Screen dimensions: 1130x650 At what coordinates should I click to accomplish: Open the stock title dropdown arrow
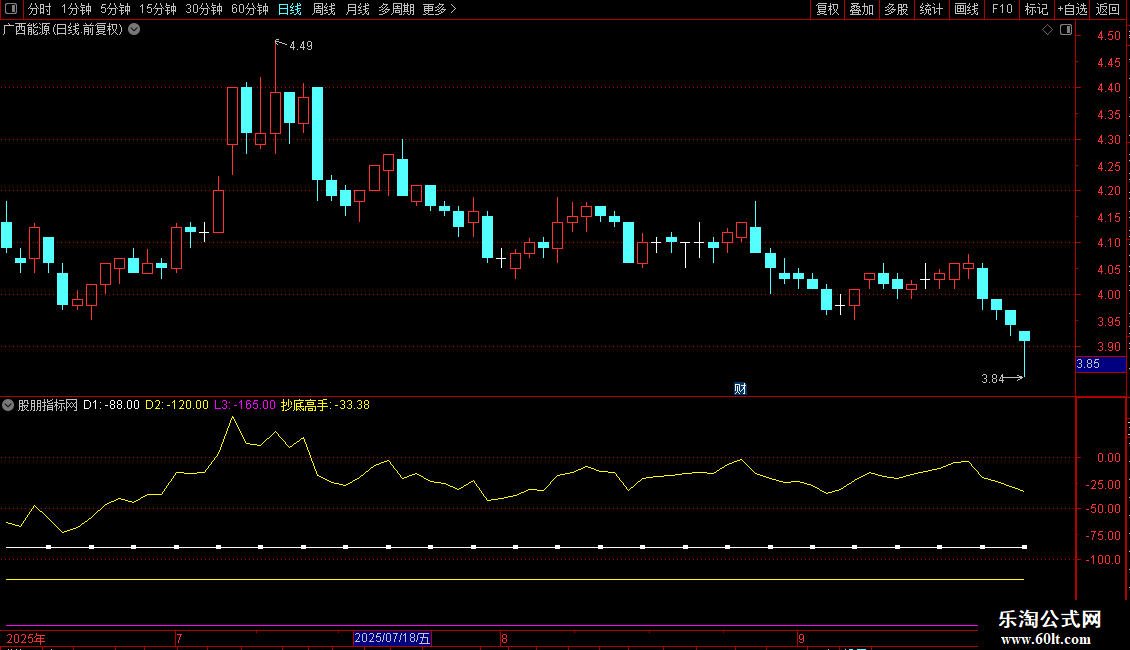(x=134, y=30)
